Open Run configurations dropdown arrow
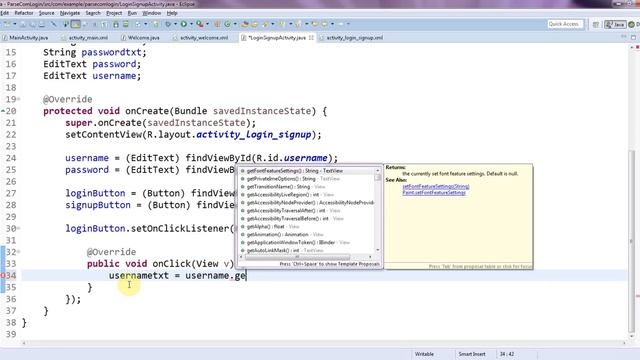The image size is (640, 360). pos(191,24)
